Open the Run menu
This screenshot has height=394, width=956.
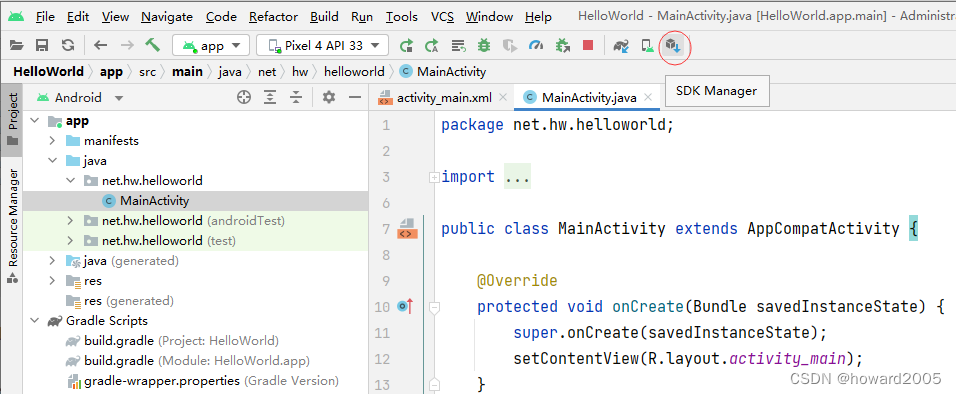[362, 17]
